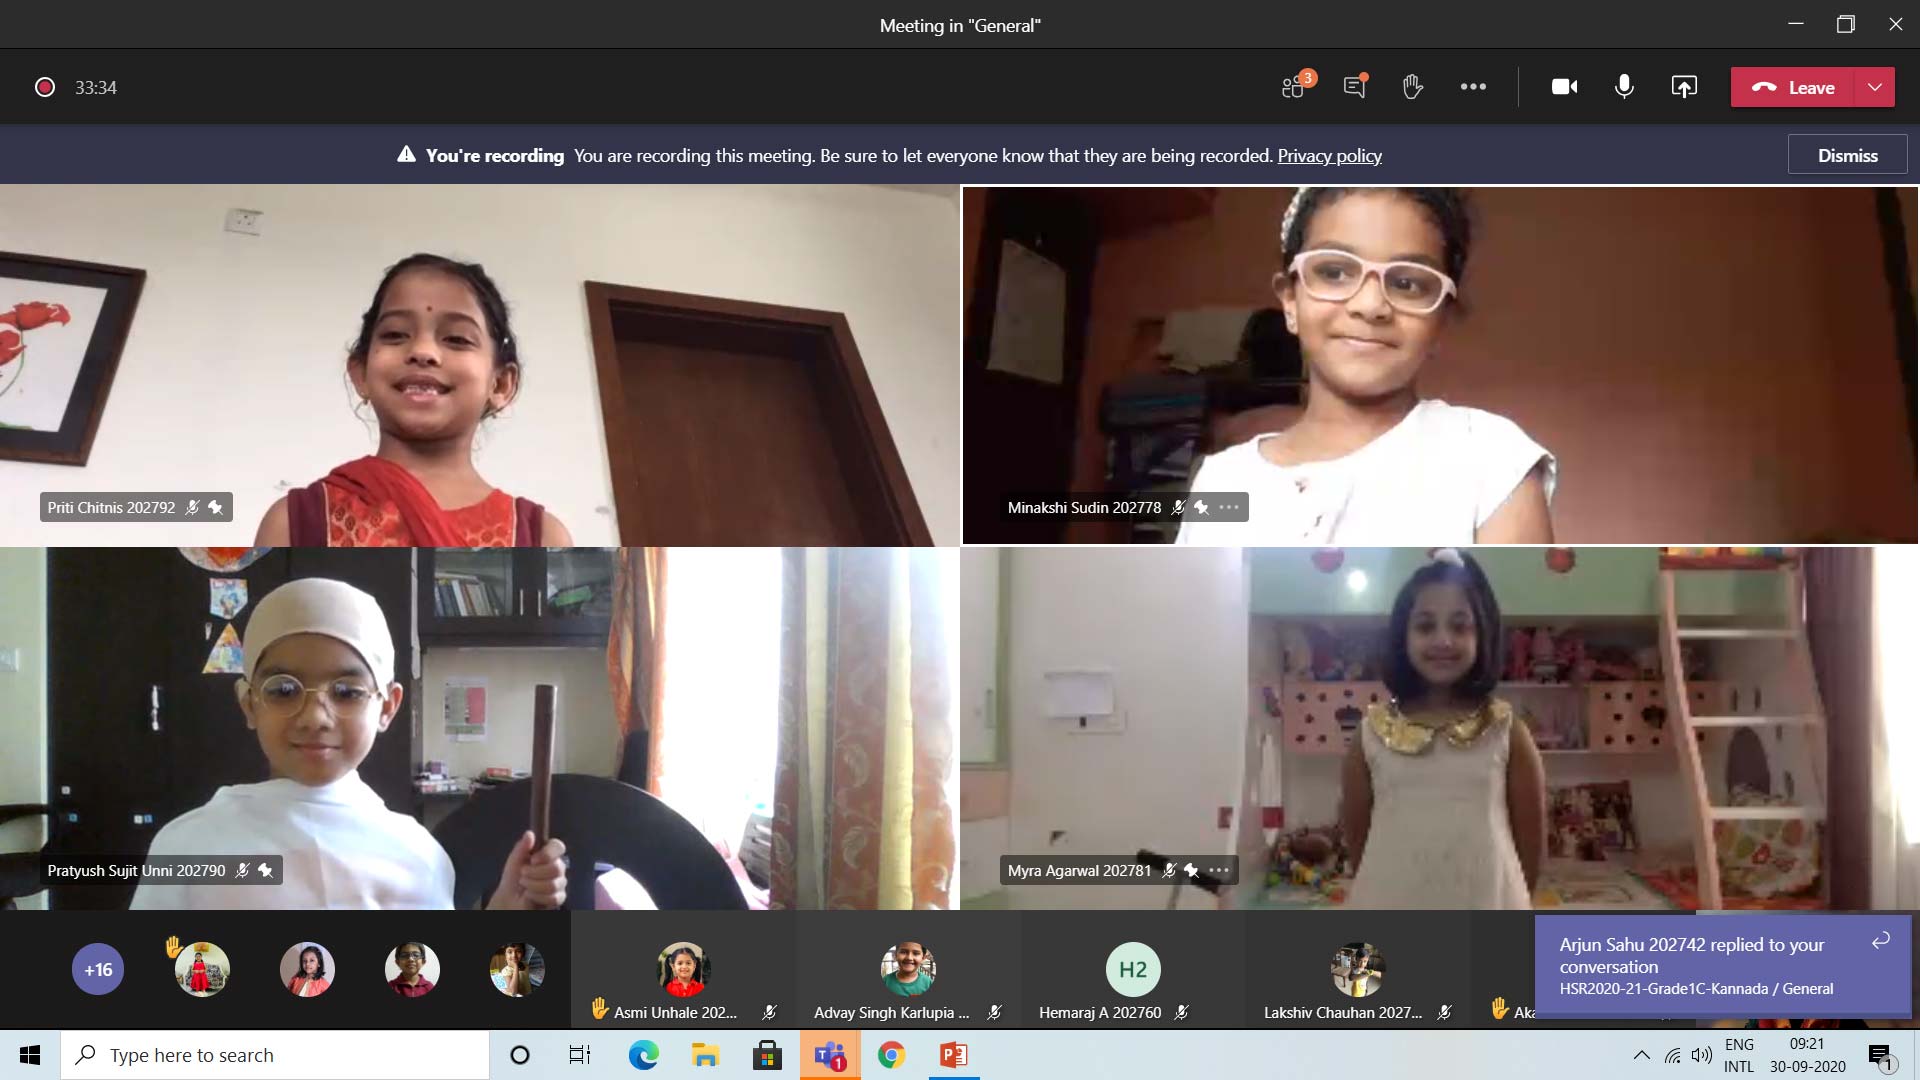1920x1080 pixels.
Task: Open more options on Minakshi Sudin tile
Action: 1229,507
